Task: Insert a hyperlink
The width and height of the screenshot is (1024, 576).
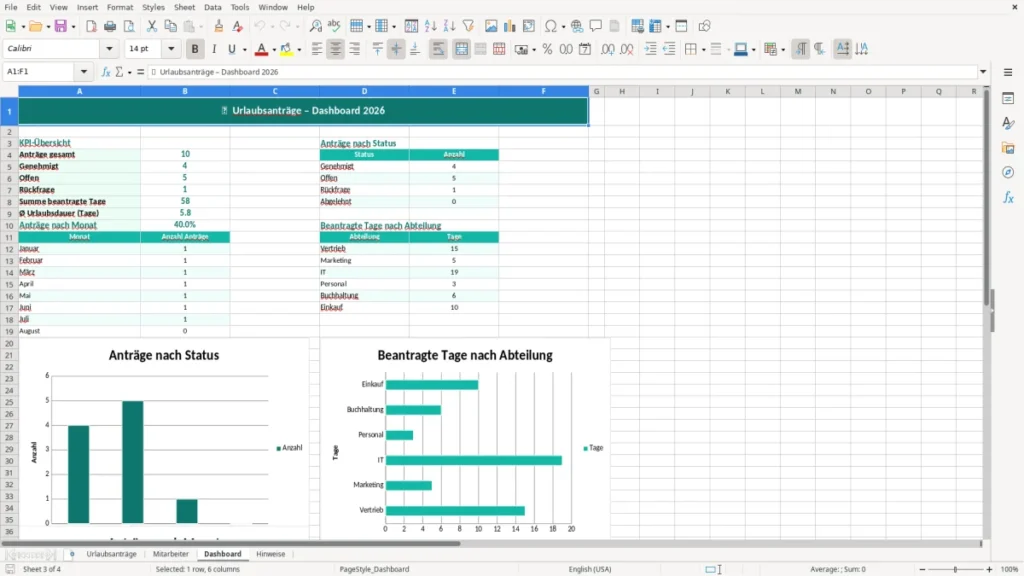Action: coord(577,26)
